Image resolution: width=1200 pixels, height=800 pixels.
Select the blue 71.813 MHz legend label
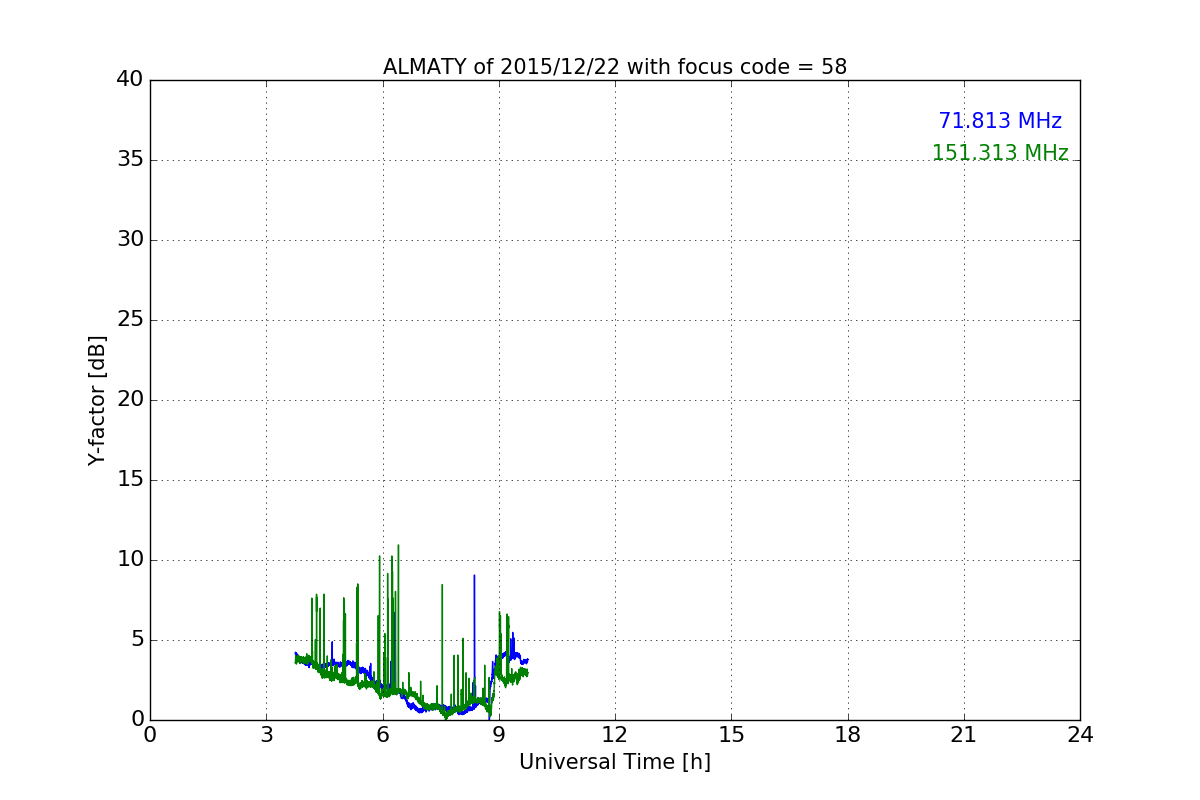(x=1000, y=121)
